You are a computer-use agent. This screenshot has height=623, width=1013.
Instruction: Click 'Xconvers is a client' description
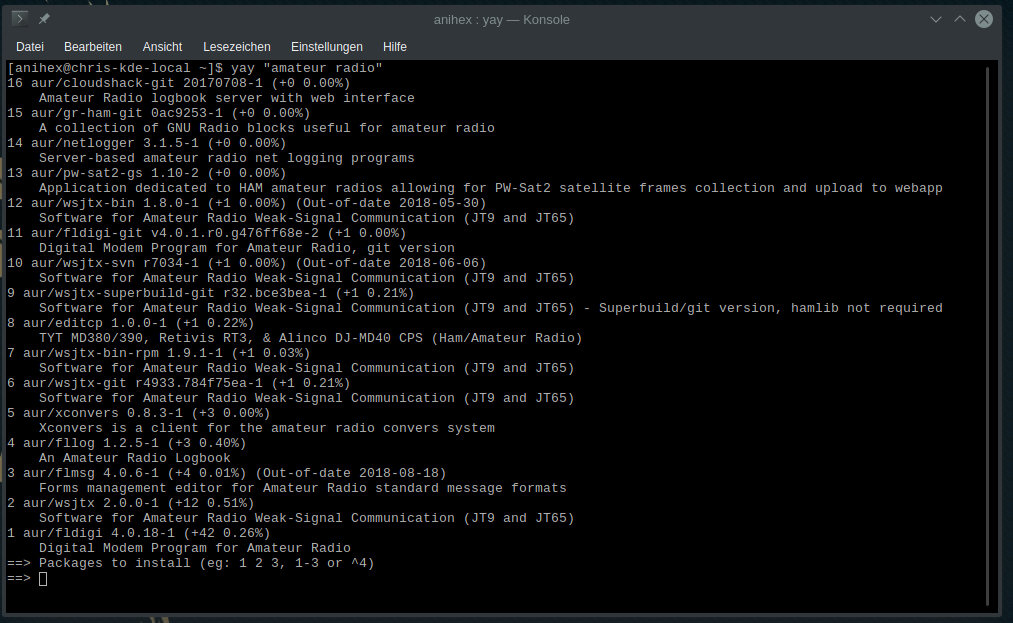[x=267, y=428]
